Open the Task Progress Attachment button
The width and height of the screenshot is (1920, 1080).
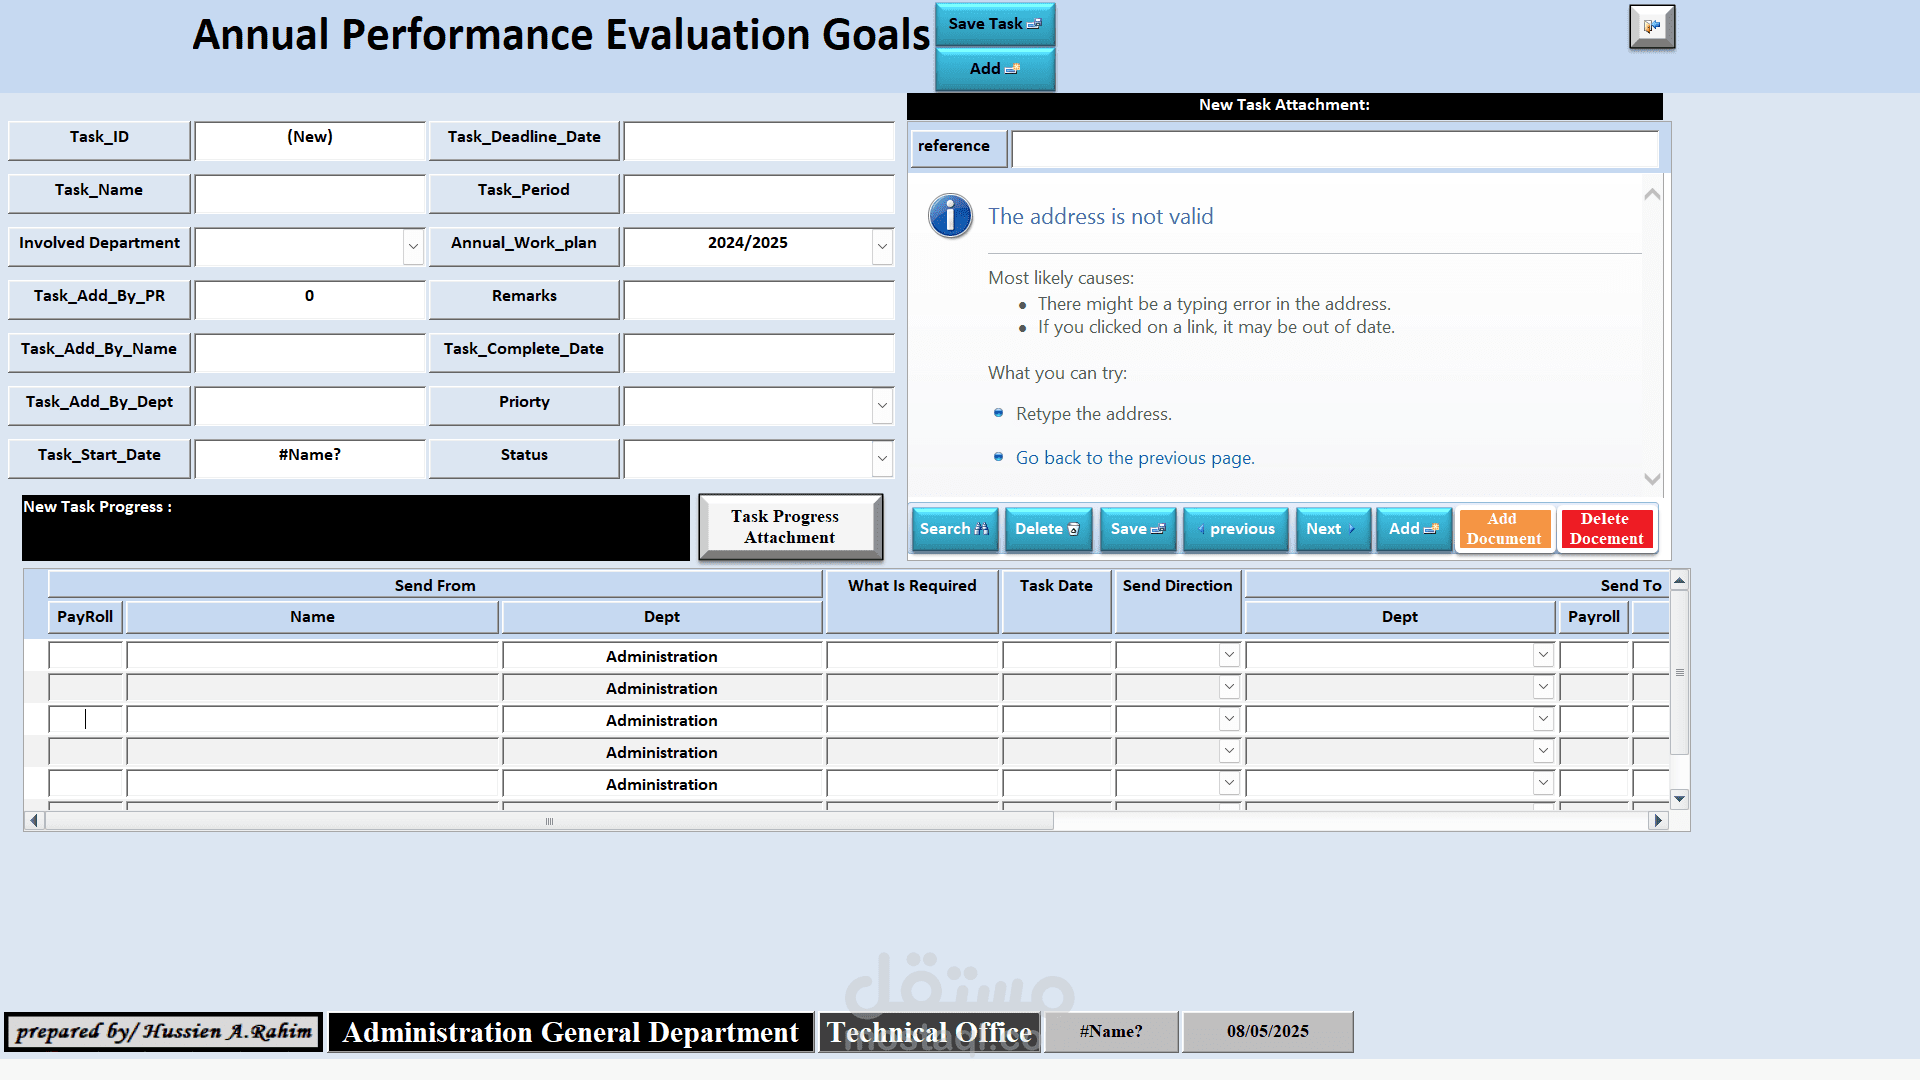790,527
